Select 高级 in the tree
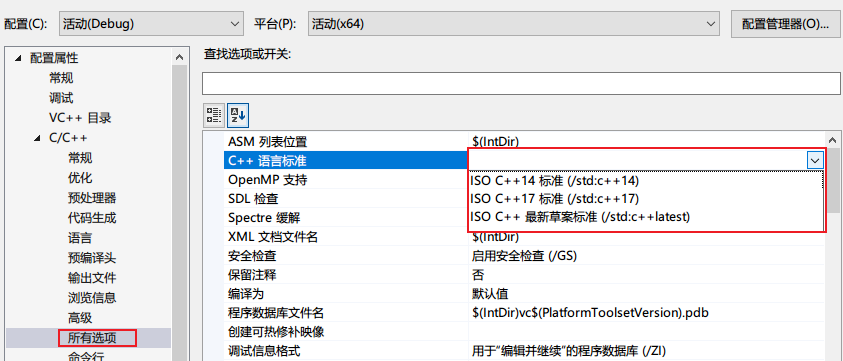The height and width of the screenshot is (361, 843). point(80,317)
